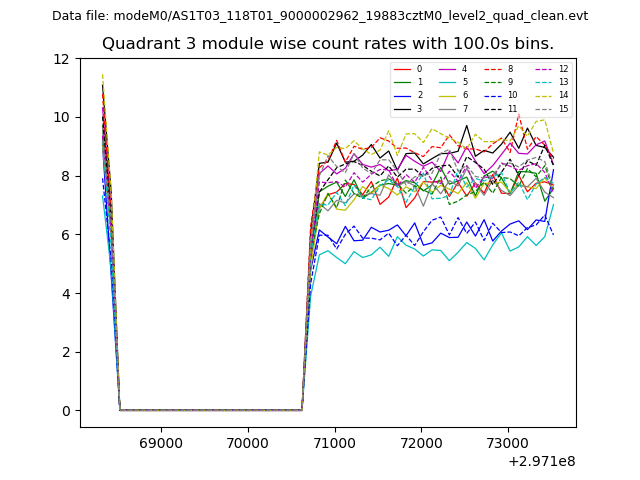Click the gray solid legend entry 7

tap(455, 108)
